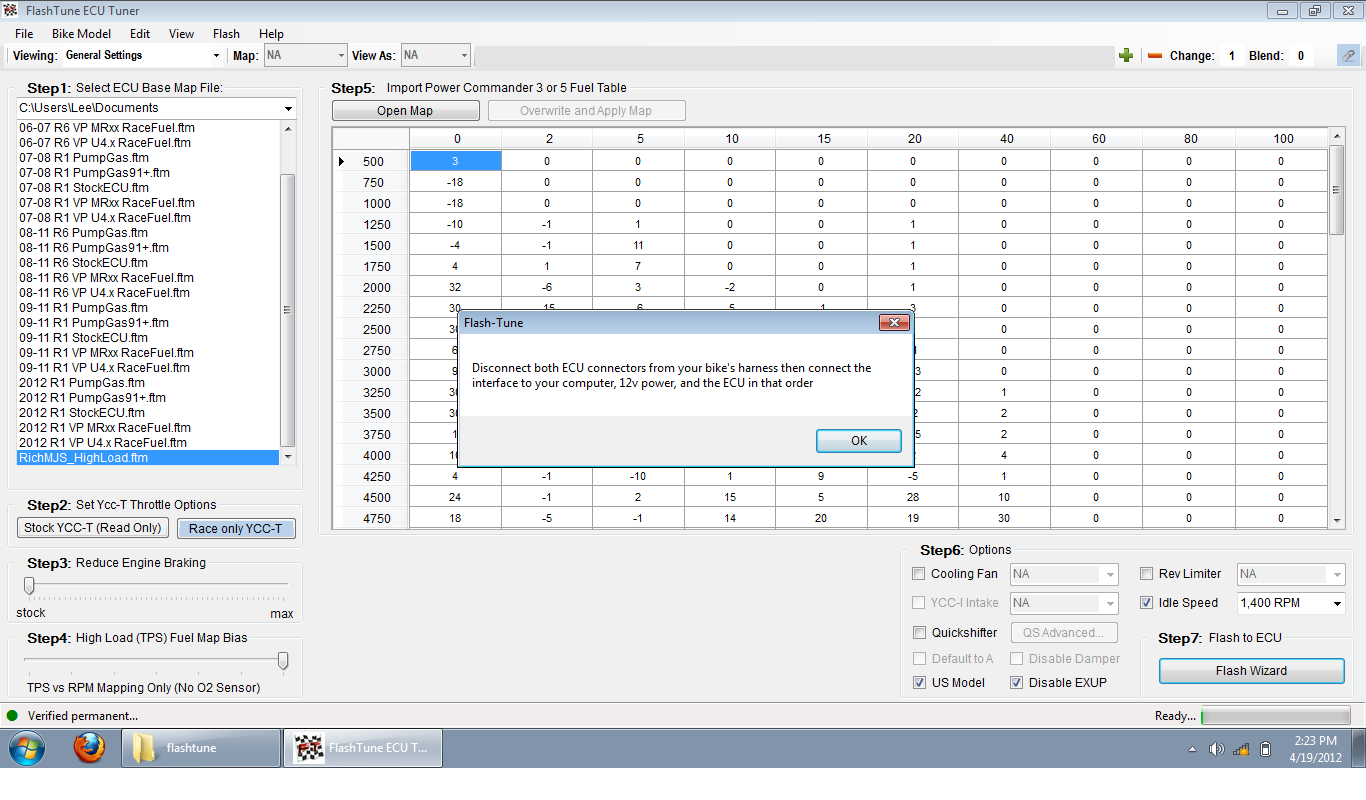Select 07-08 R1 StockECU.ftm map file
The height and width of the screenshot is (800, 1366).
84,188
